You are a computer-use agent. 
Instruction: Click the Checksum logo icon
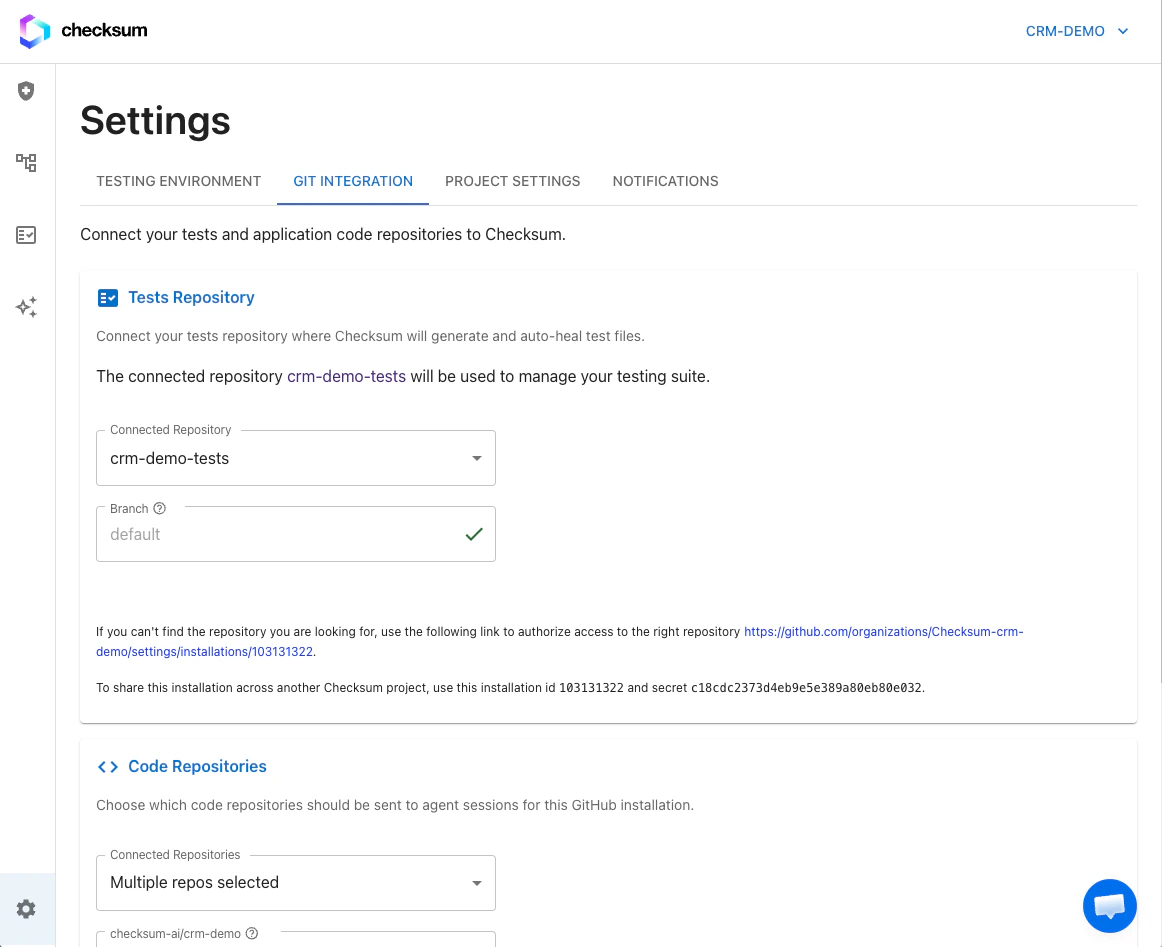click(x=34, y=31)
